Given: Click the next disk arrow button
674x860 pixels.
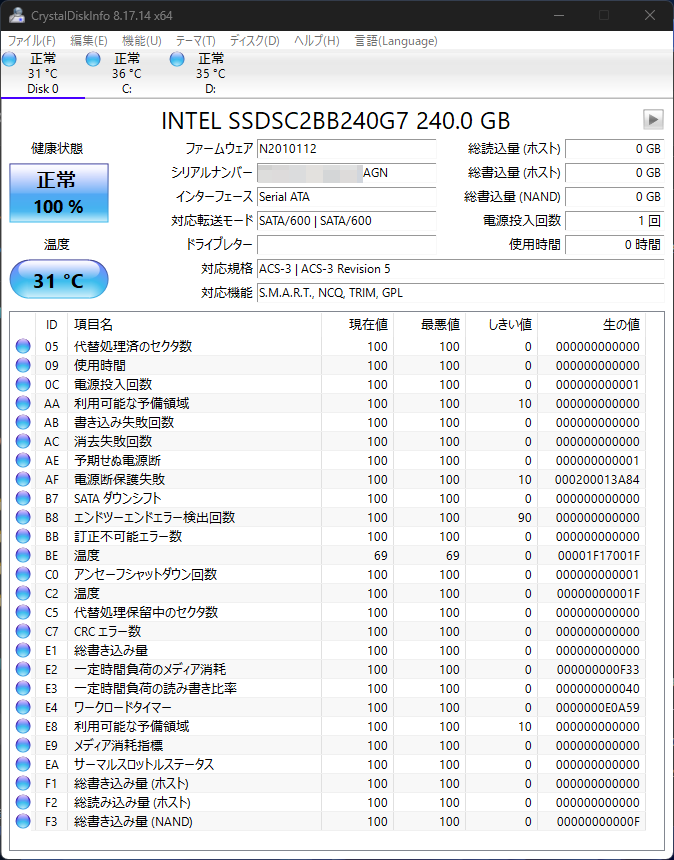Looking at the screenshot, I should pos(653,119).
